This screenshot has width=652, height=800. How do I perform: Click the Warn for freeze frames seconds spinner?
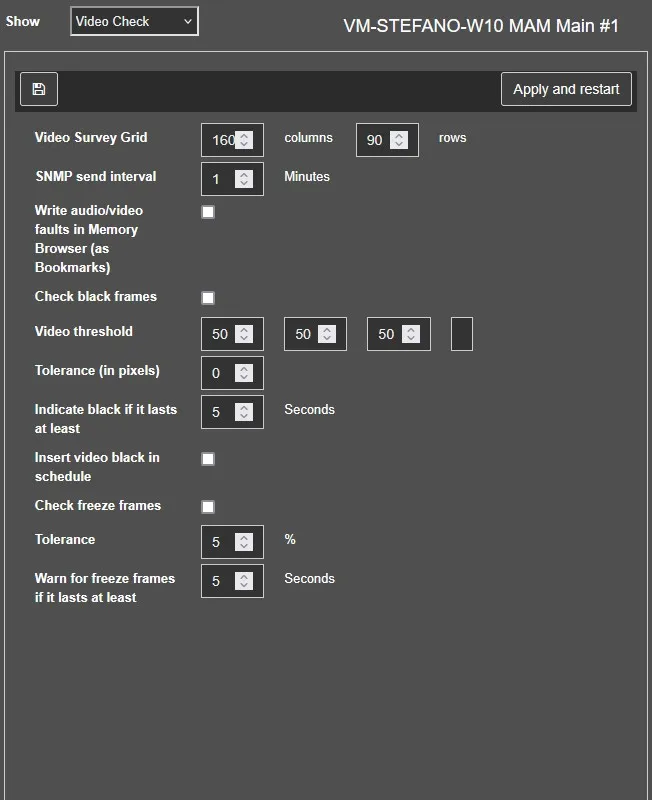pyautogui.click(x=244, y=581)
